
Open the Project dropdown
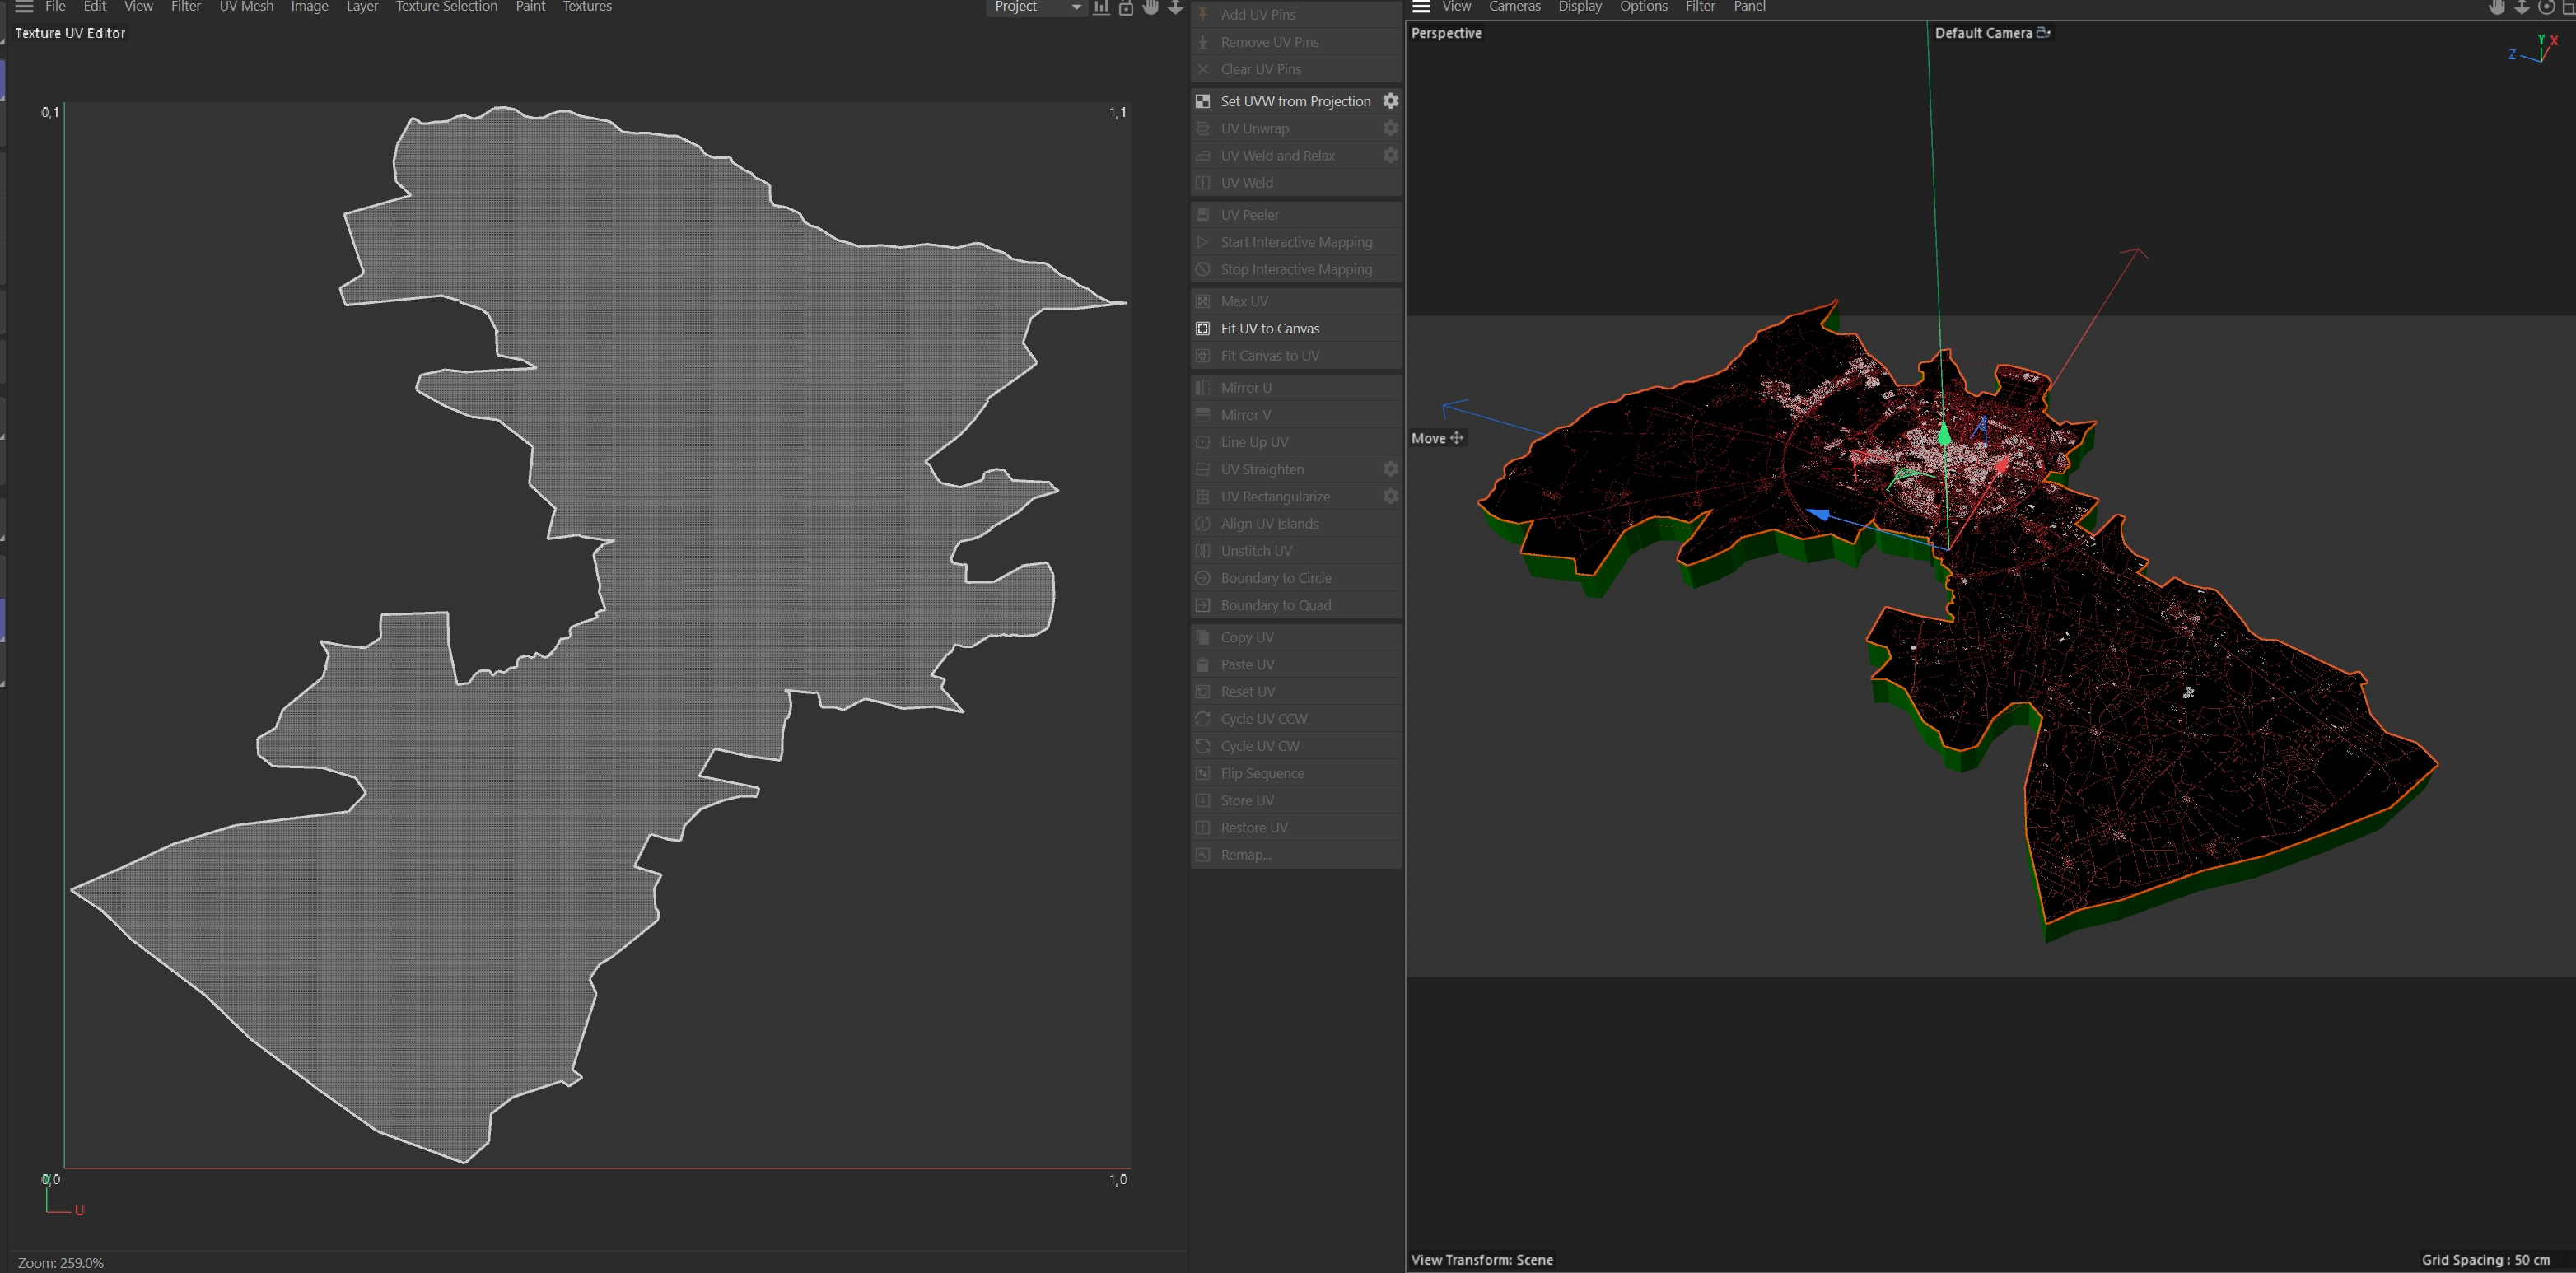pyautogui.click(x=1037, y=7)
